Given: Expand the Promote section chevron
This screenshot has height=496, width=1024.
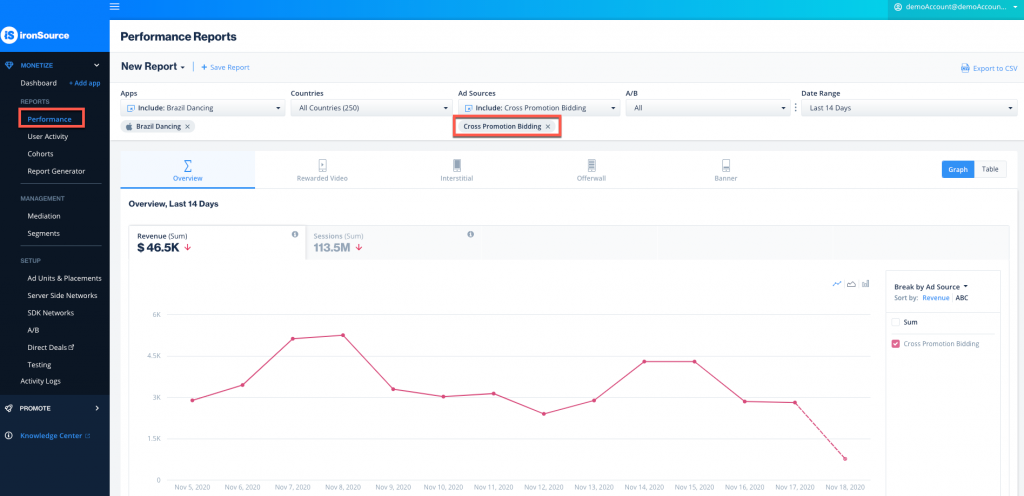Looking at the screenshot, I should pyautogui.click(x=97, y=408).
